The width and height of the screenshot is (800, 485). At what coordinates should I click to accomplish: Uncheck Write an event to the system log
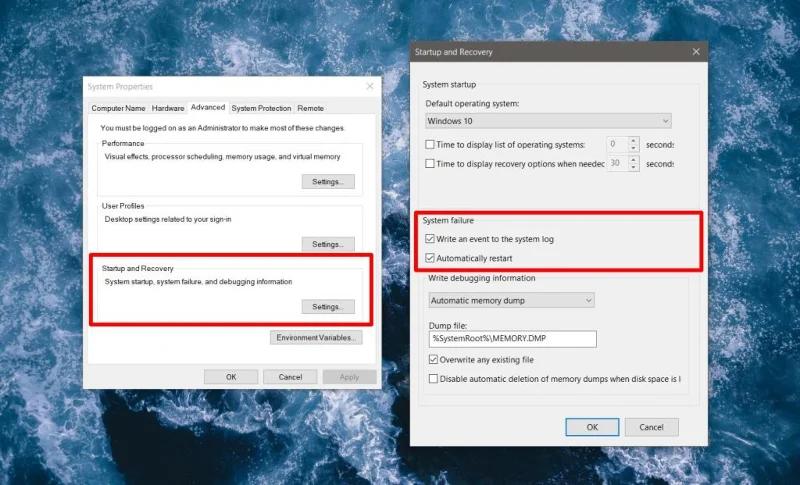pyautogui.click(x=430, y=239)
